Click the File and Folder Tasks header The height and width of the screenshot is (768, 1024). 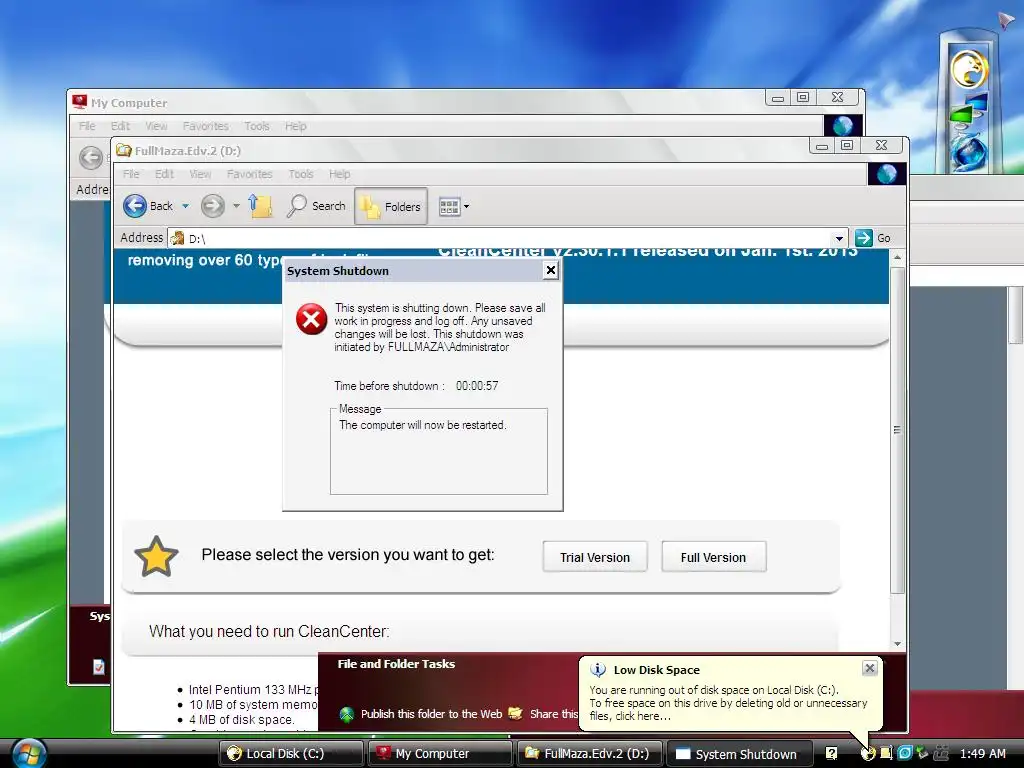[x=396, y=664]
